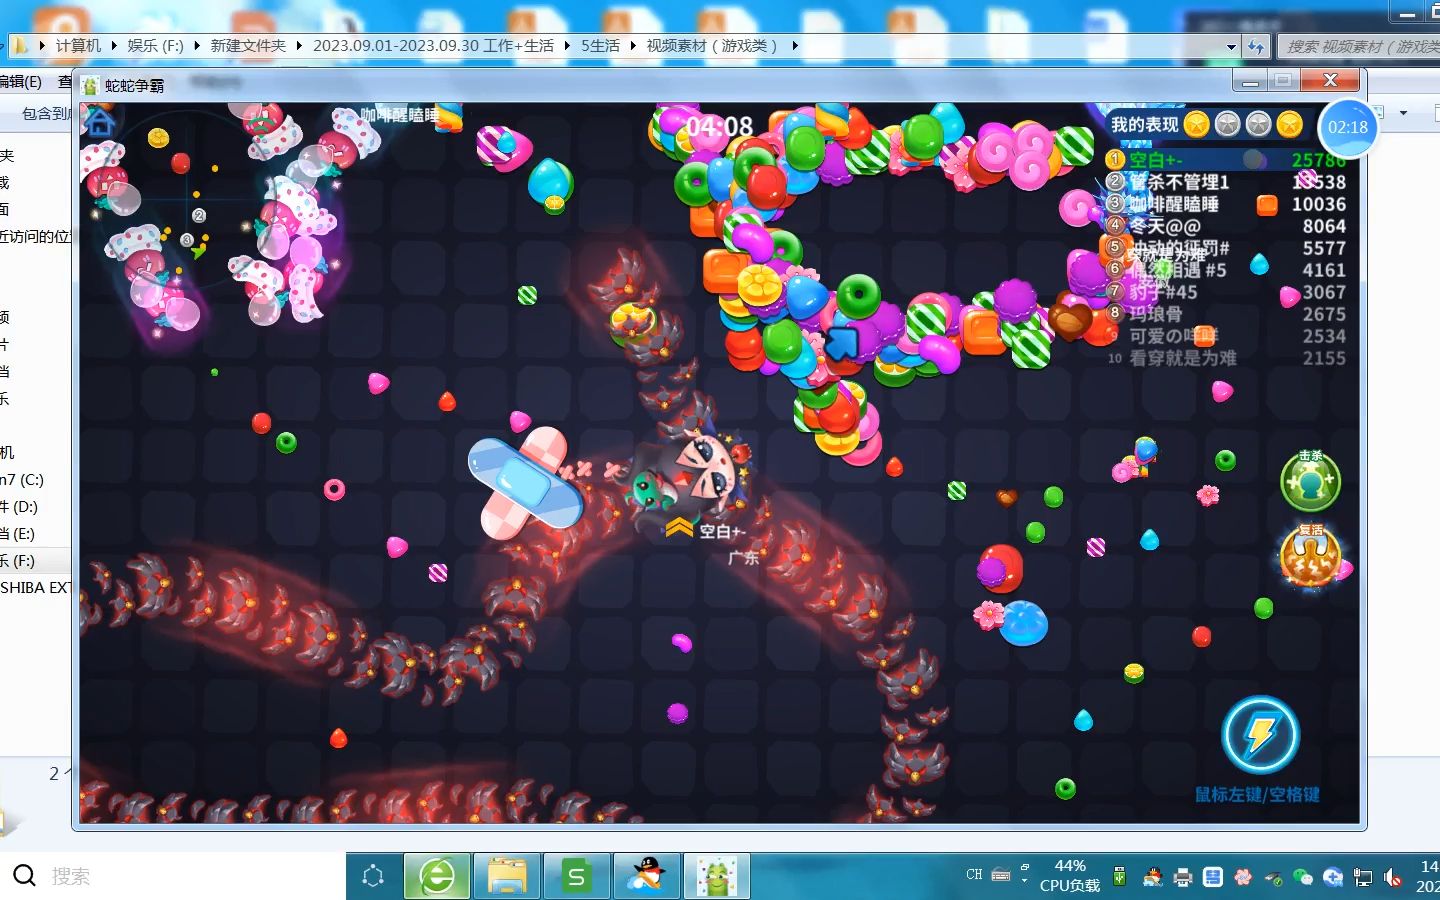
Task: Click the blue 02:18 countdown bubble
Action: tap(1347, 127)
